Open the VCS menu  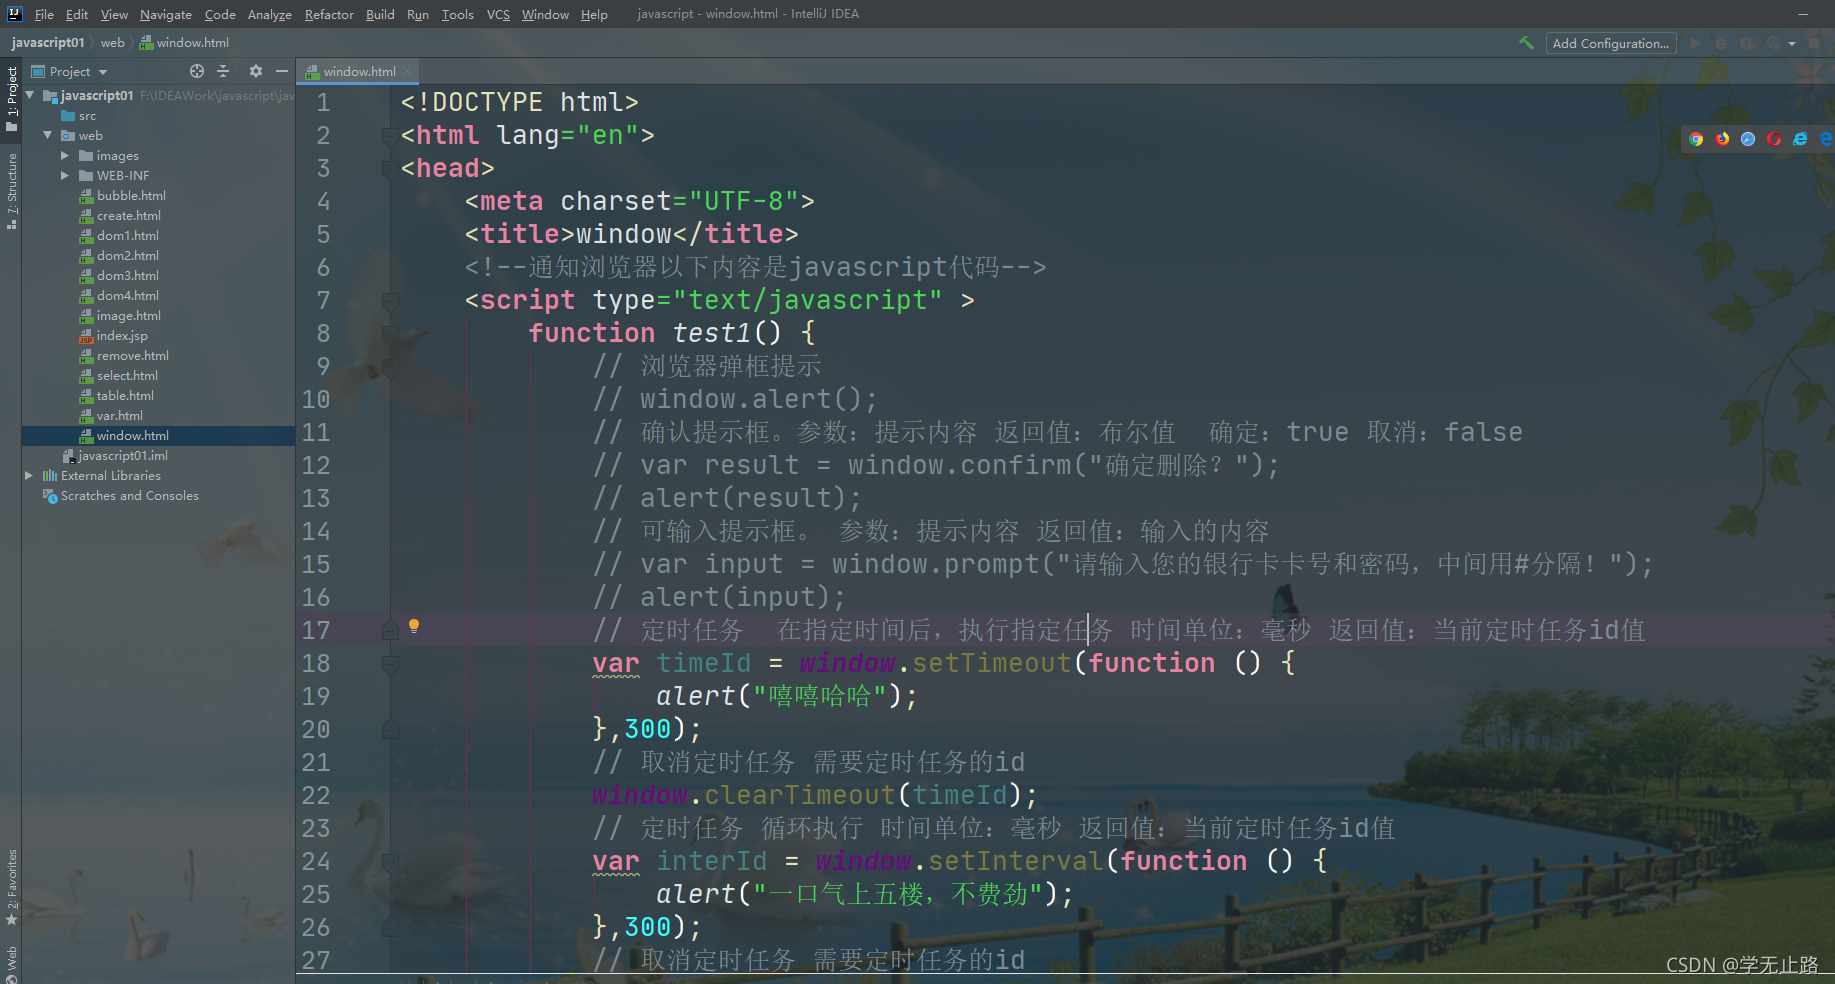498,14
